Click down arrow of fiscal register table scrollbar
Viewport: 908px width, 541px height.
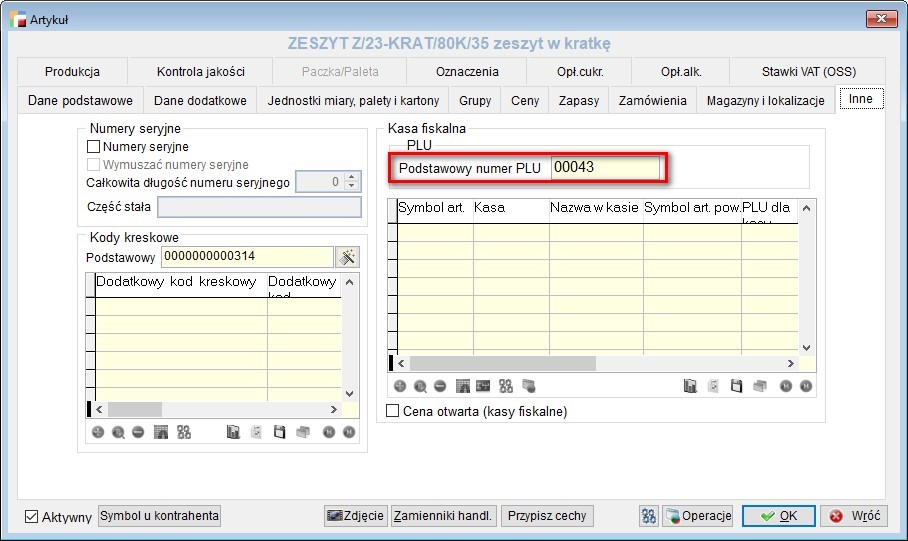click(806, 348)
